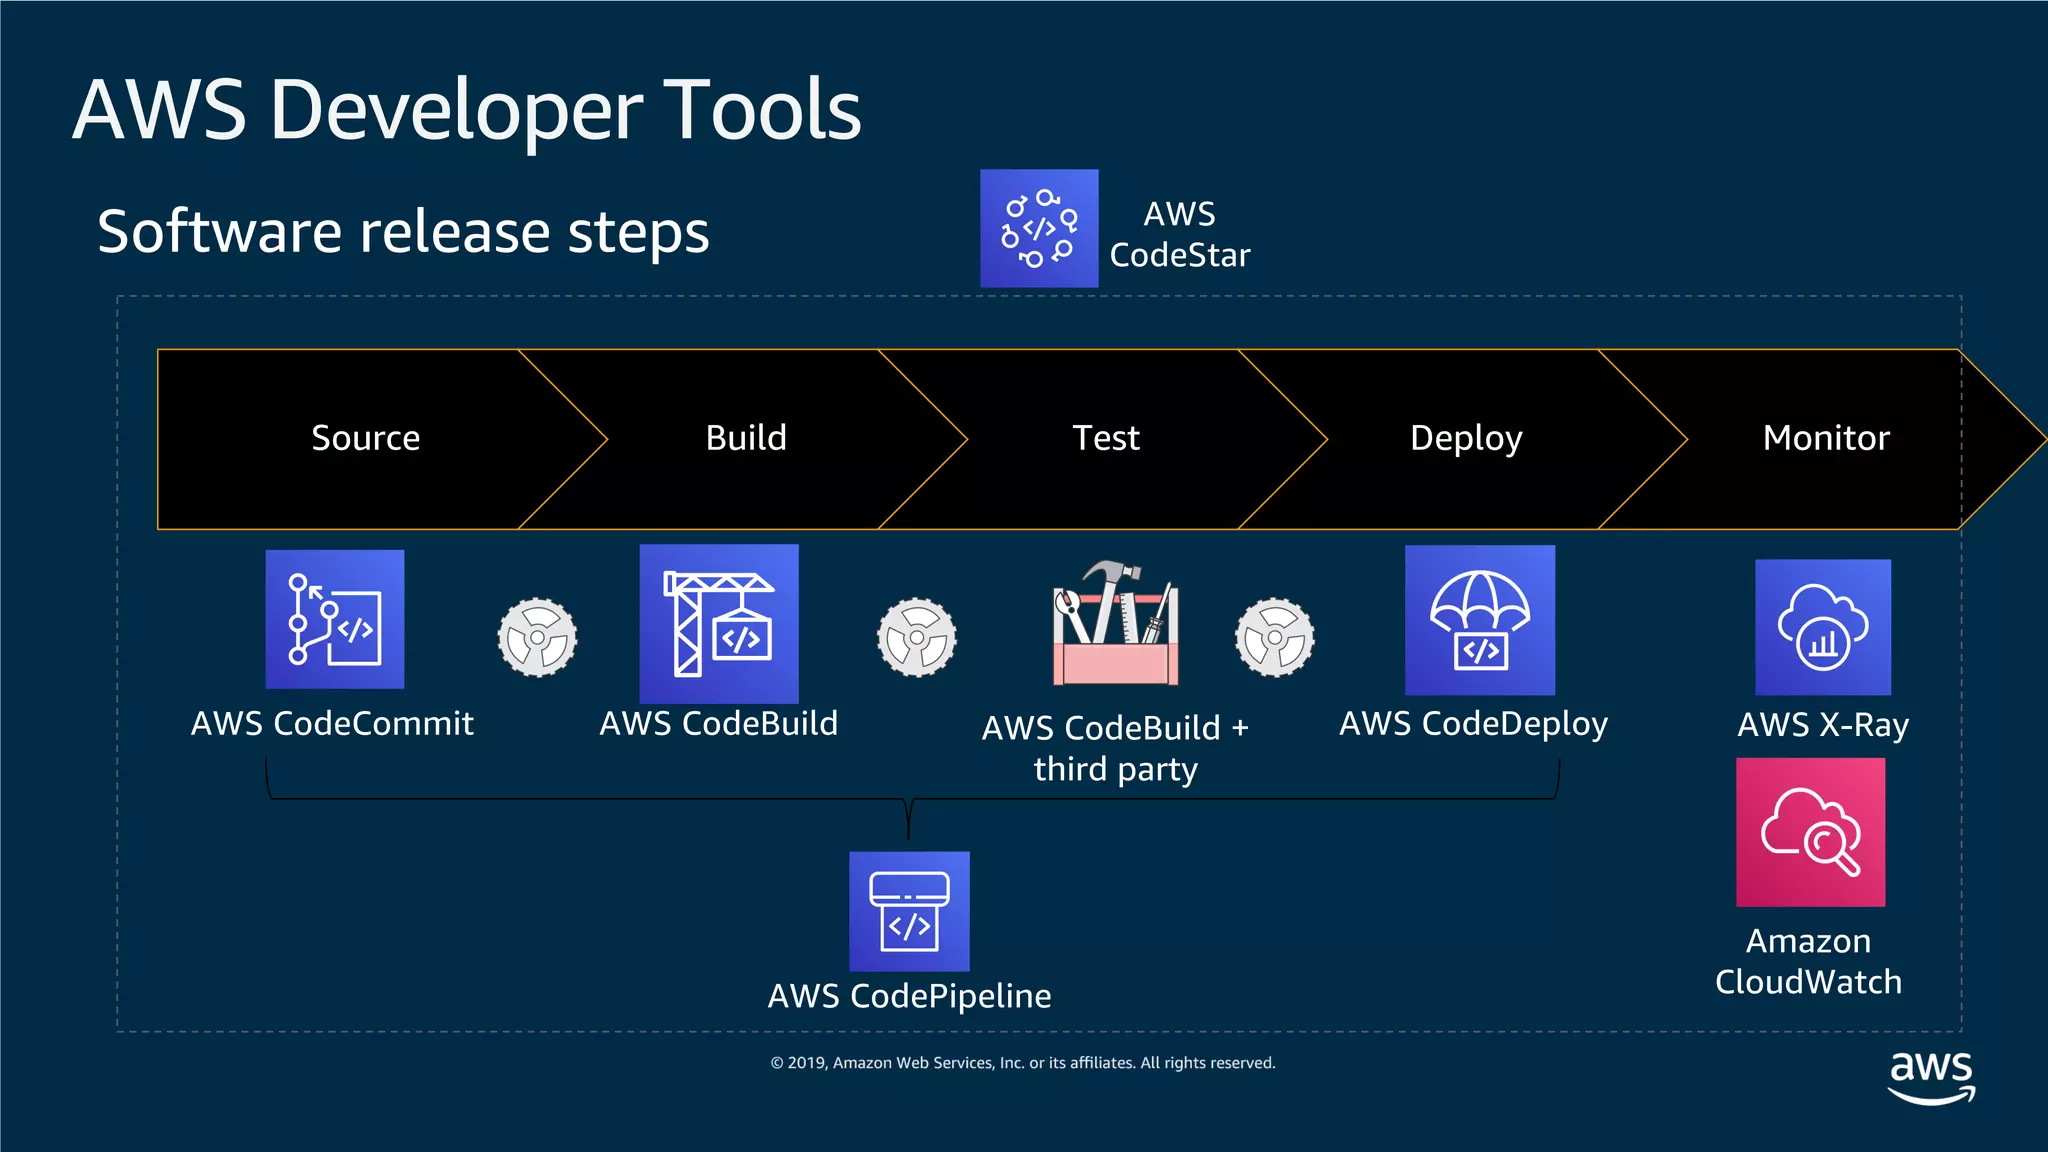
Task: Click the AWS X-Ray cloud icon
Action: click(x=1822, y=627)
